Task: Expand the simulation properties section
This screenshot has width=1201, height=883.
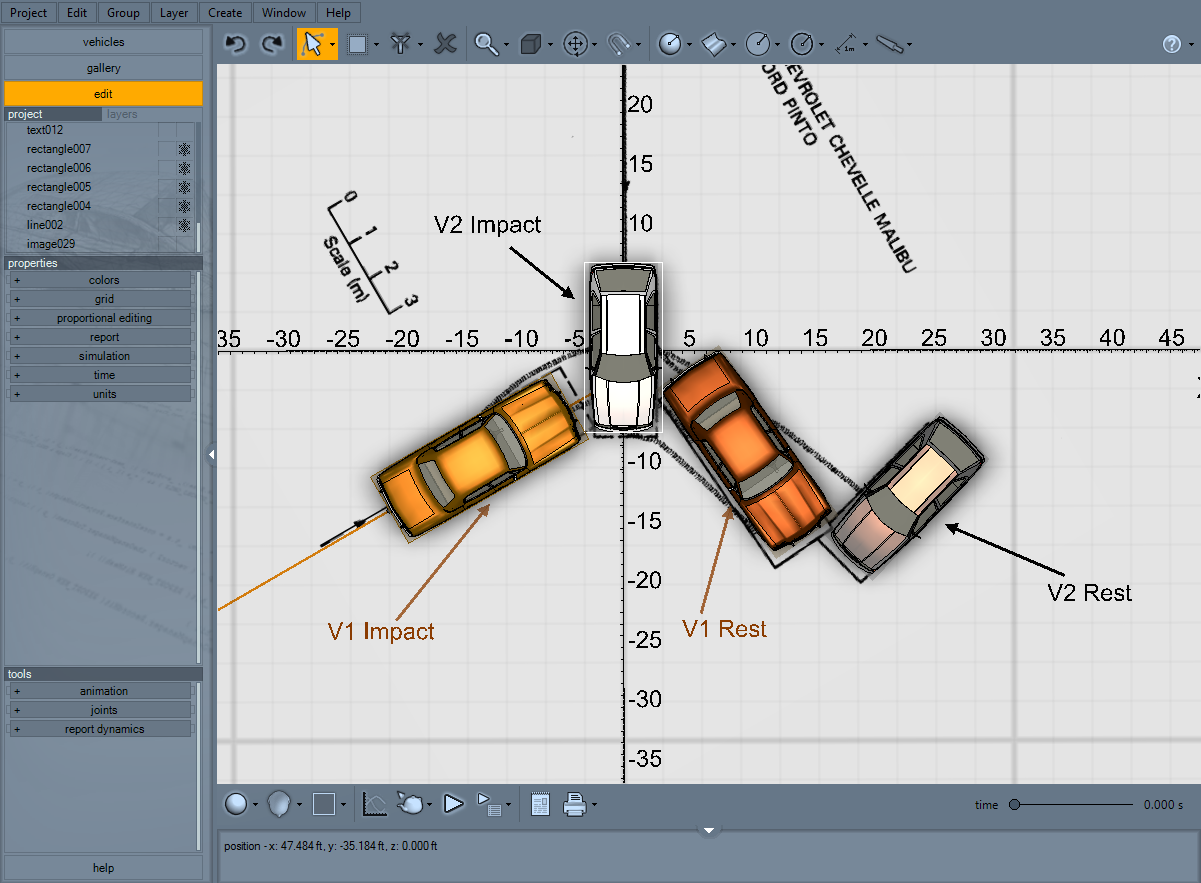Action: pyautogui.click(x=15, y=356)
